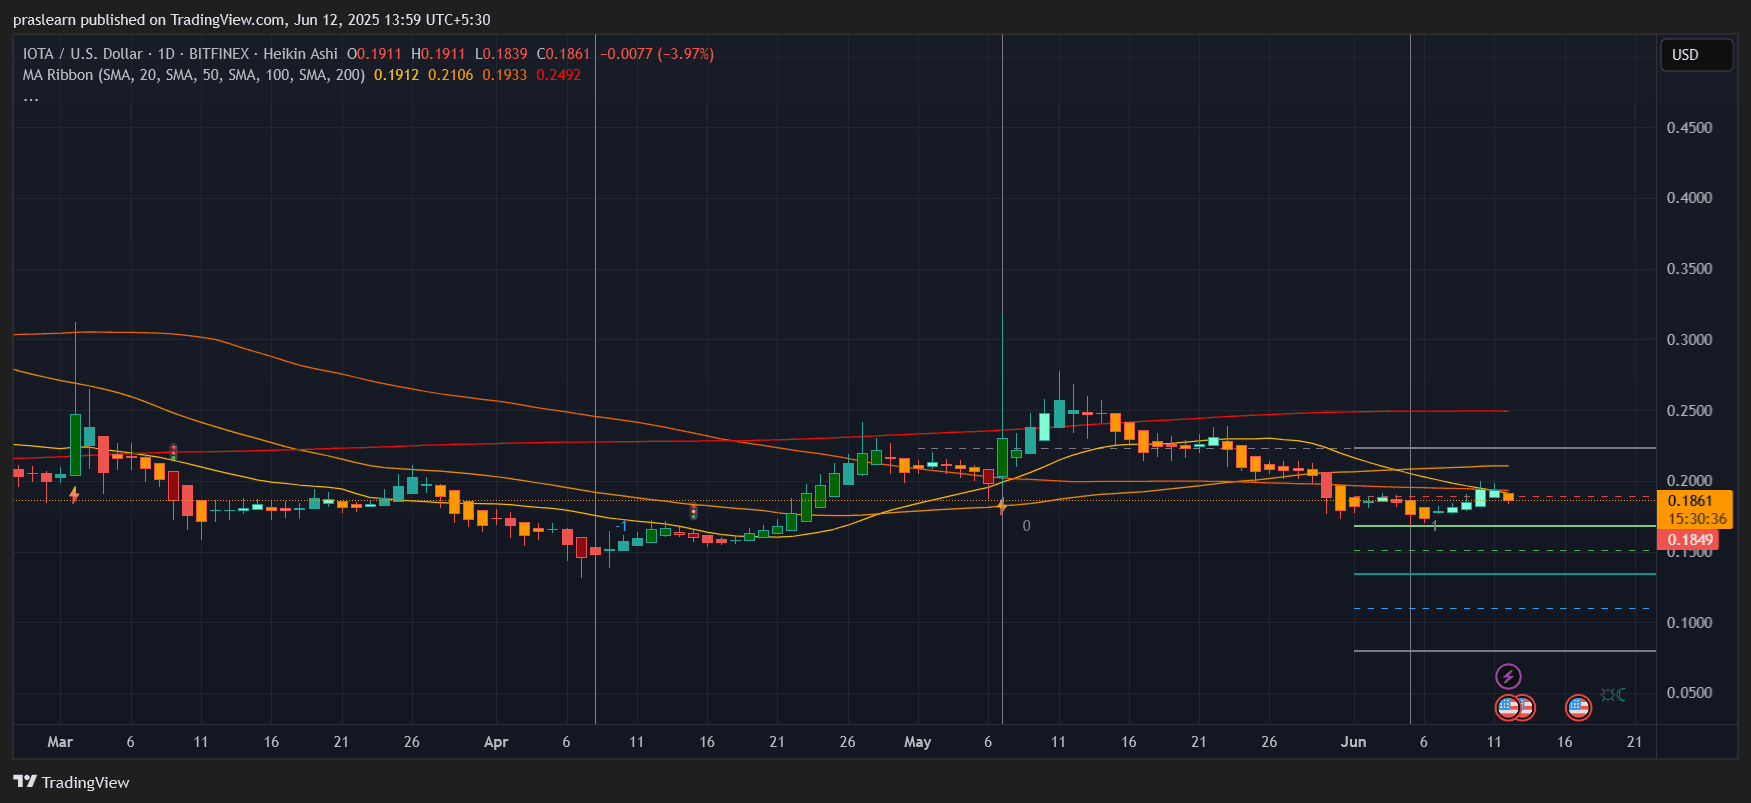Click the traffic light marker near April 15
Image resolution: width=1751 pixels, height=803 pixels.
(693, 512)
